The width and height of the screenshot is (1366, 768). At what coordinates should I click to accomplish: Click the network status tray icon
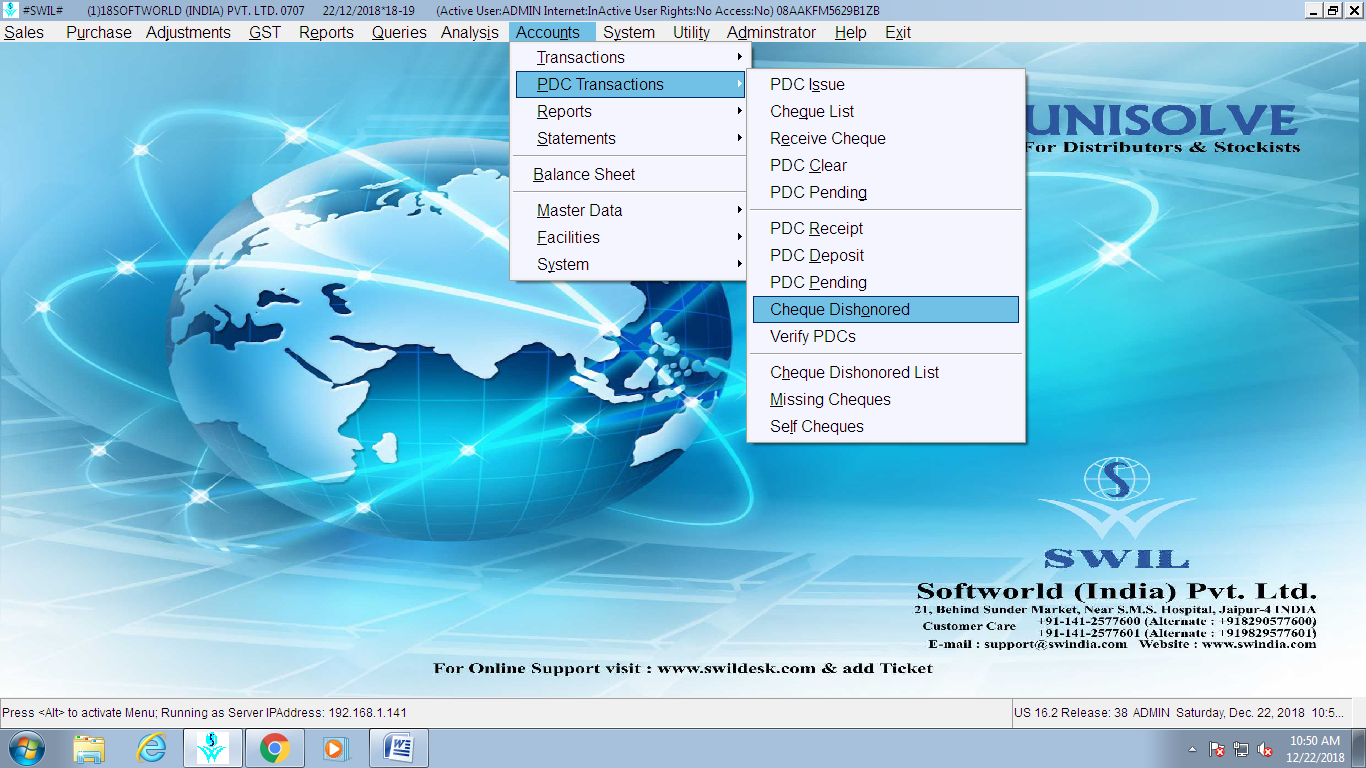point(1241,749)
